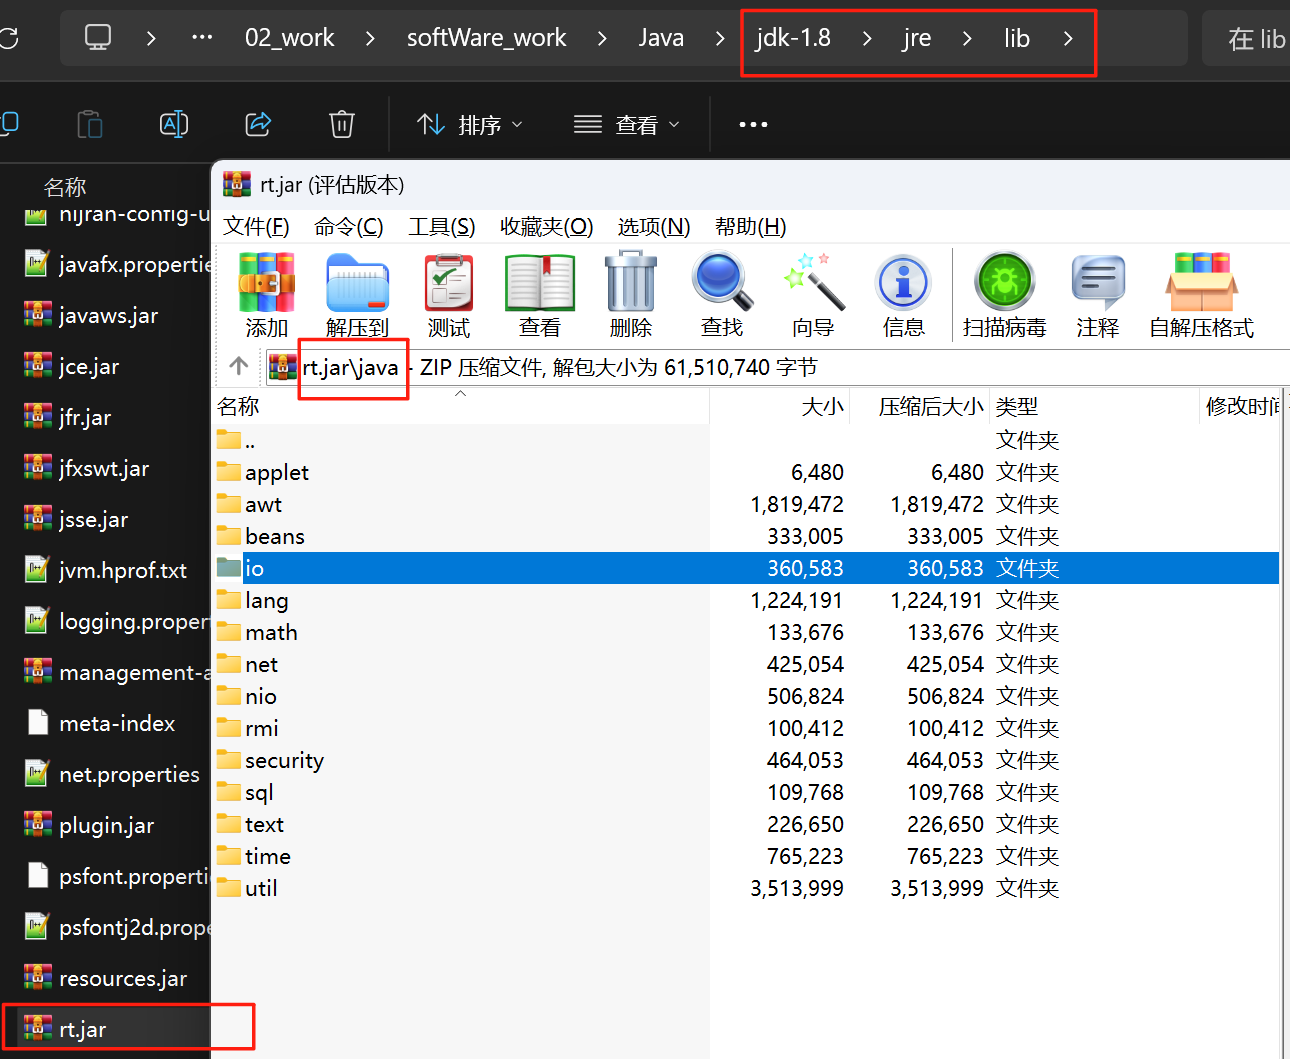Select the util folder

(x=261, y=888)
